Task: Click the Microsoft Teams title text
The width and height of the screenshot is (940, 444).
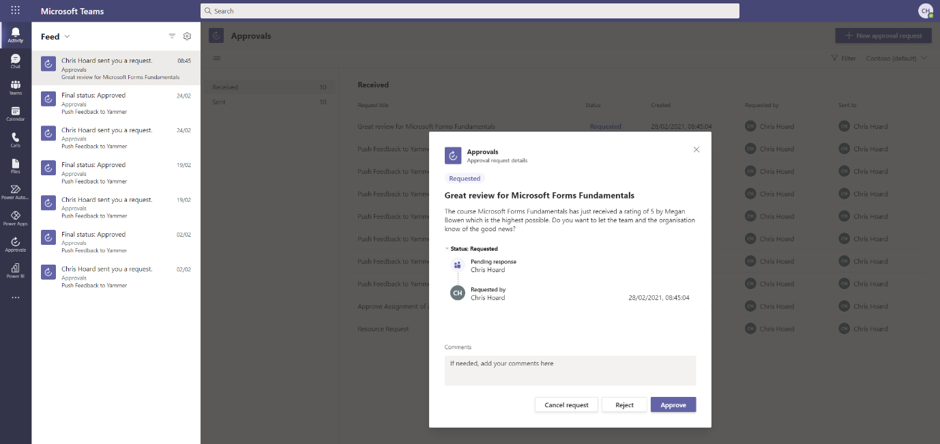Action: 72,11
